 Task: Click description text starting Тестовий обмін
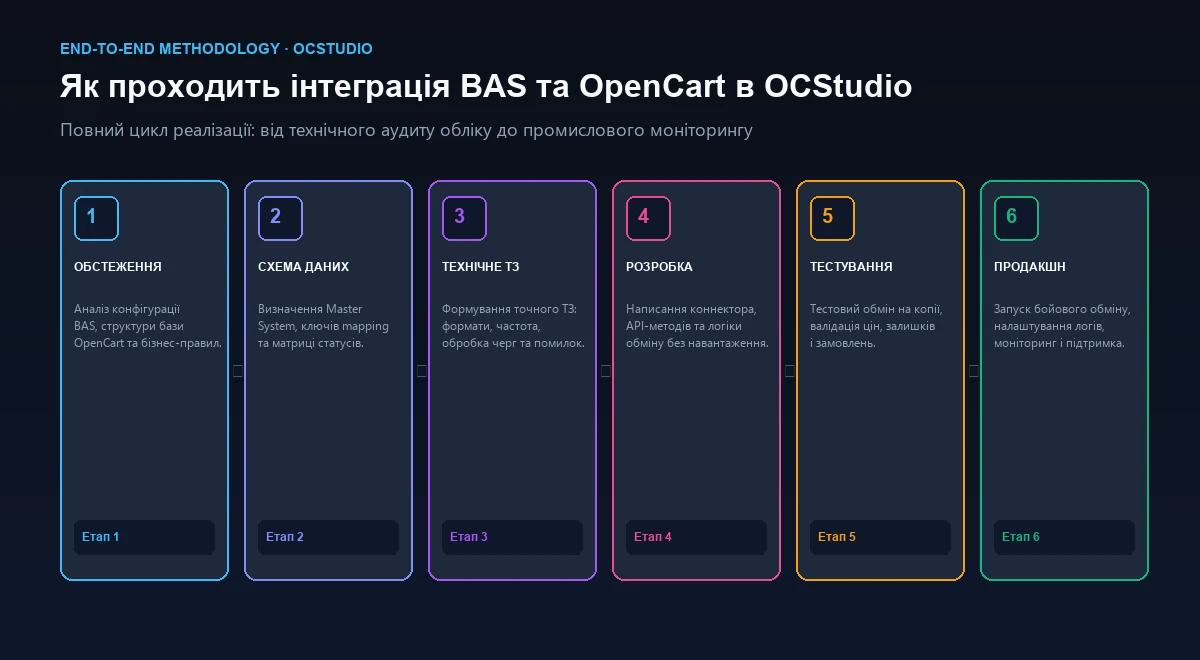(x=876, y=326)
